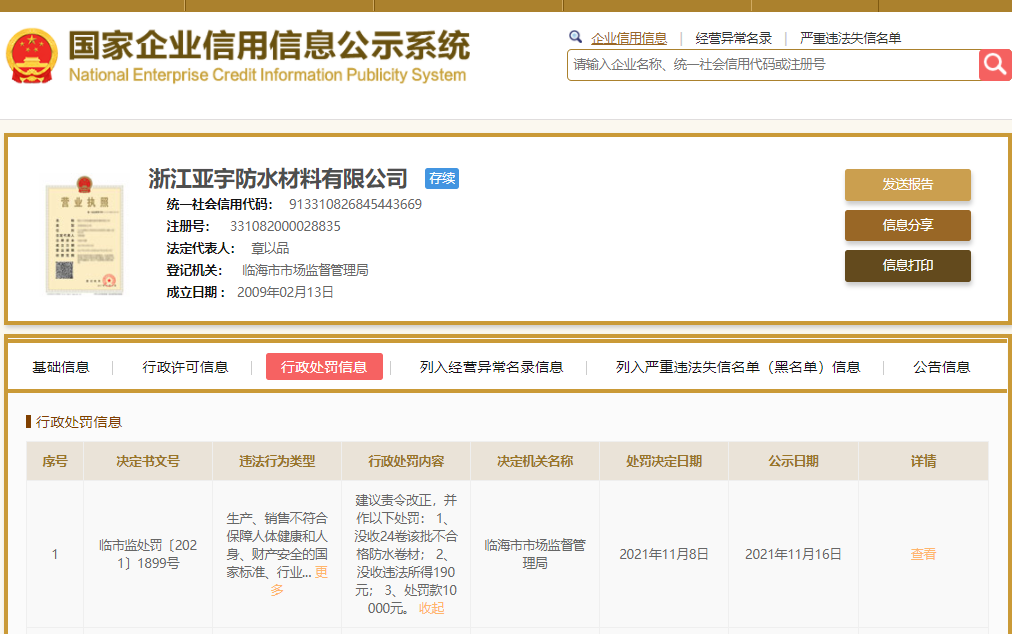The image size is (1012, 634).
Task: Select the 企业信用信息 search category
Action: tap(629, 38)
